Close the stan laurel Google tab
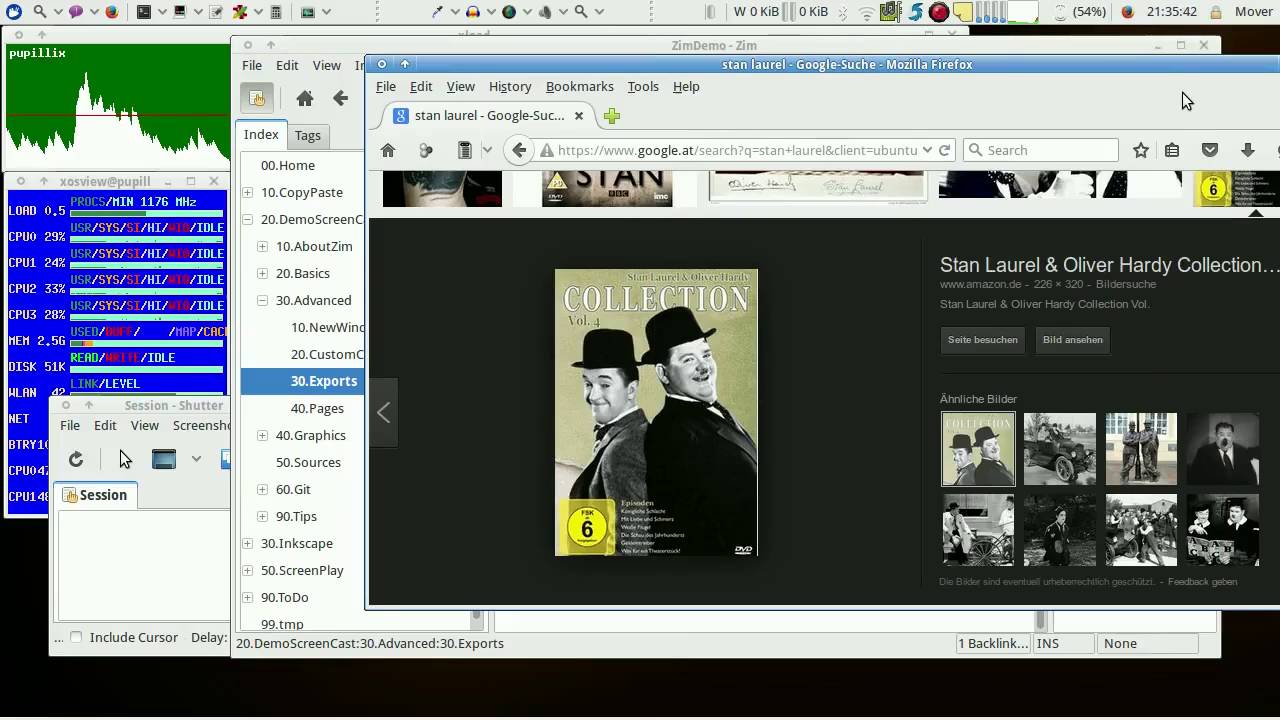The width and height of the screenshot is (1280, 720). 578,116
